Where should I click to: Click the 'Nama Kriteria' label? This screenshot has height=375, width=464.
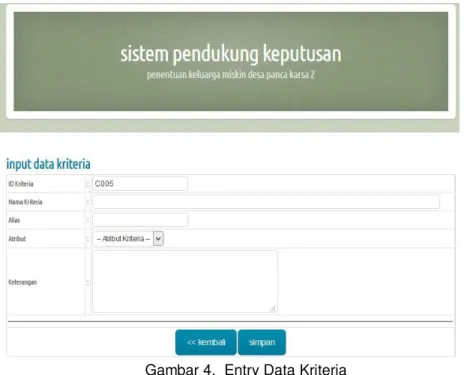click(25, 202)
